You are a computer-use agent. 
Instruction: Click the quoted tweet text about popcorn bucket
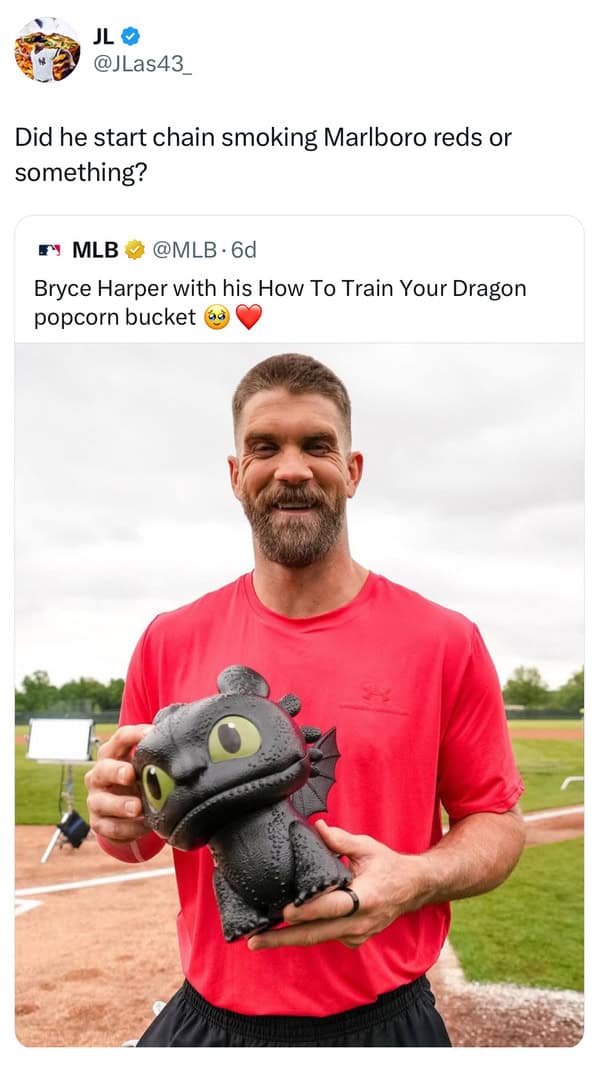[x=280, y=303]
